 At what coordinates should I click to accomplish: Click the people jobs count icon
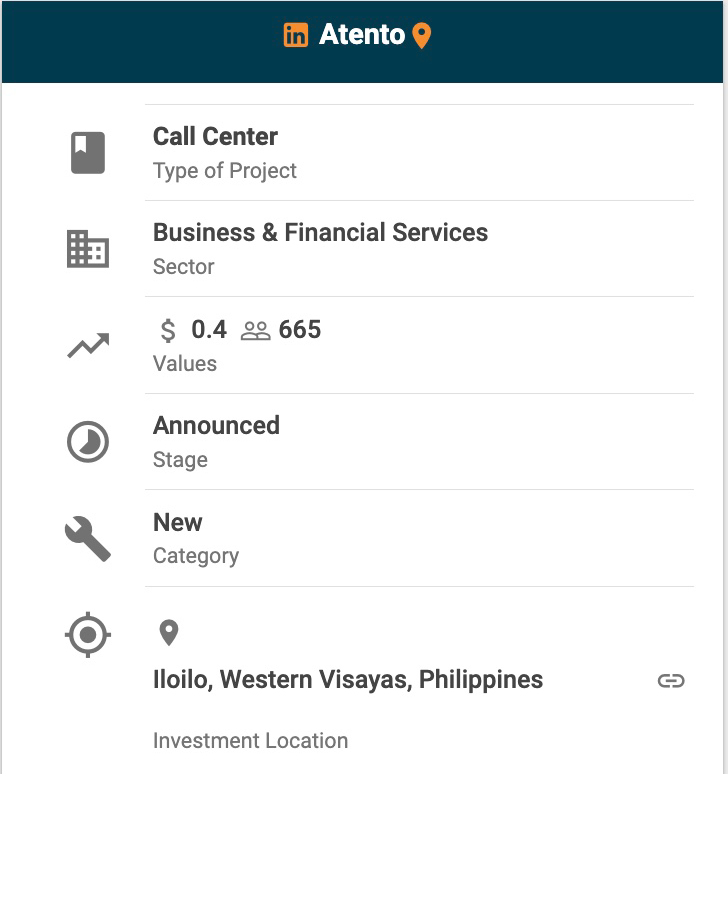[256, 331]
